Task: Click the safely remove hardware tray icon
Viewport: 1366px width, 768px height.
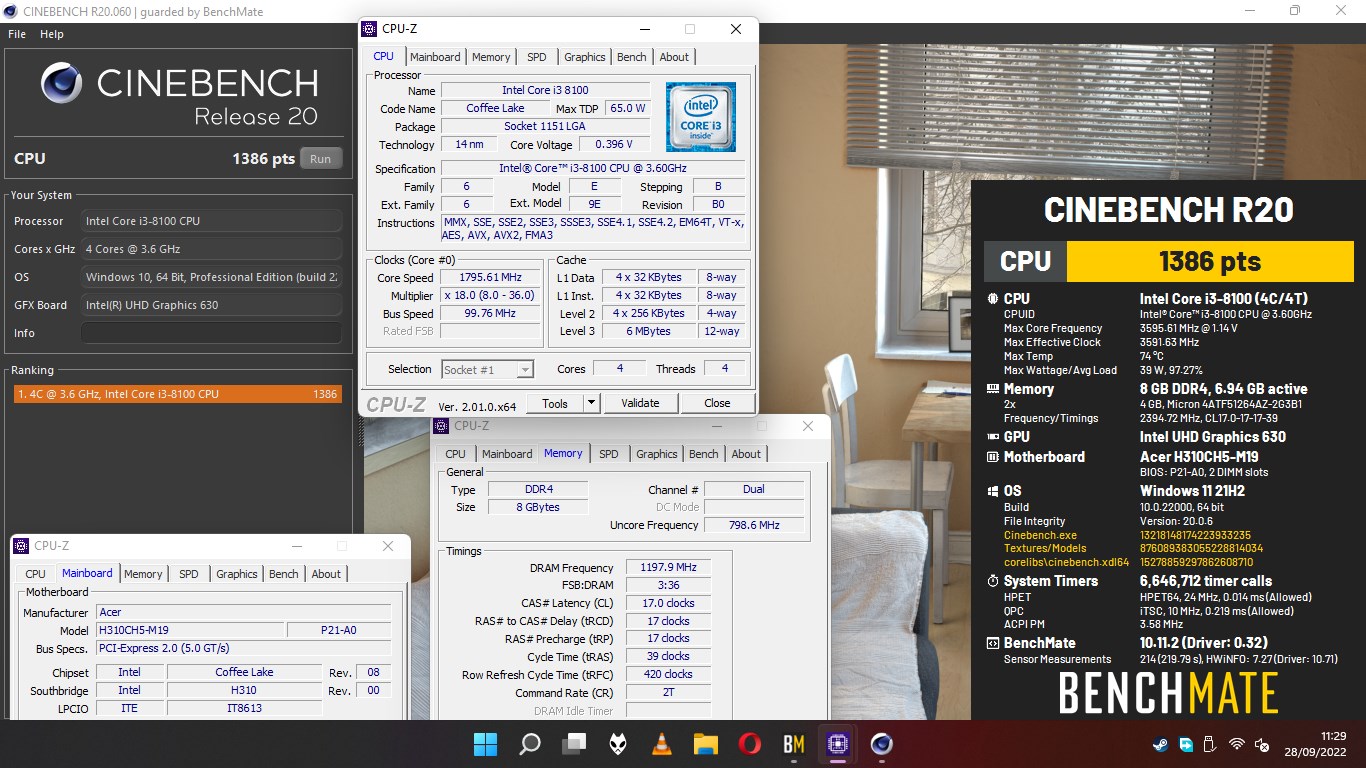Action: pos(1209,745)
